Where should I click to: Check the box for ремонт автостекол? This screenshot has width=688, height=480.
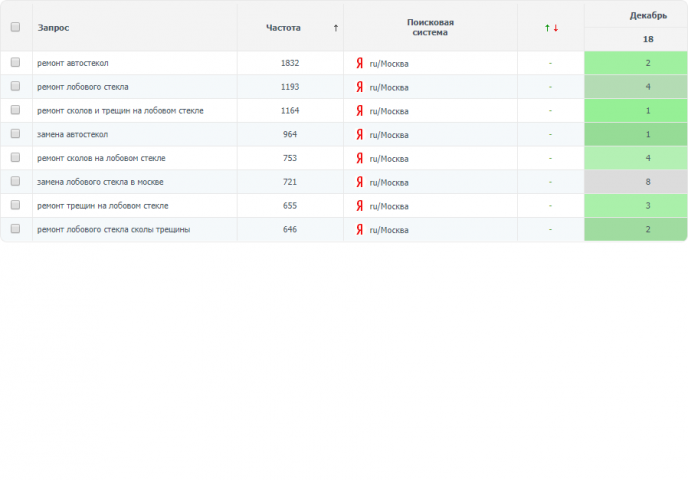(x=15, y=62)
